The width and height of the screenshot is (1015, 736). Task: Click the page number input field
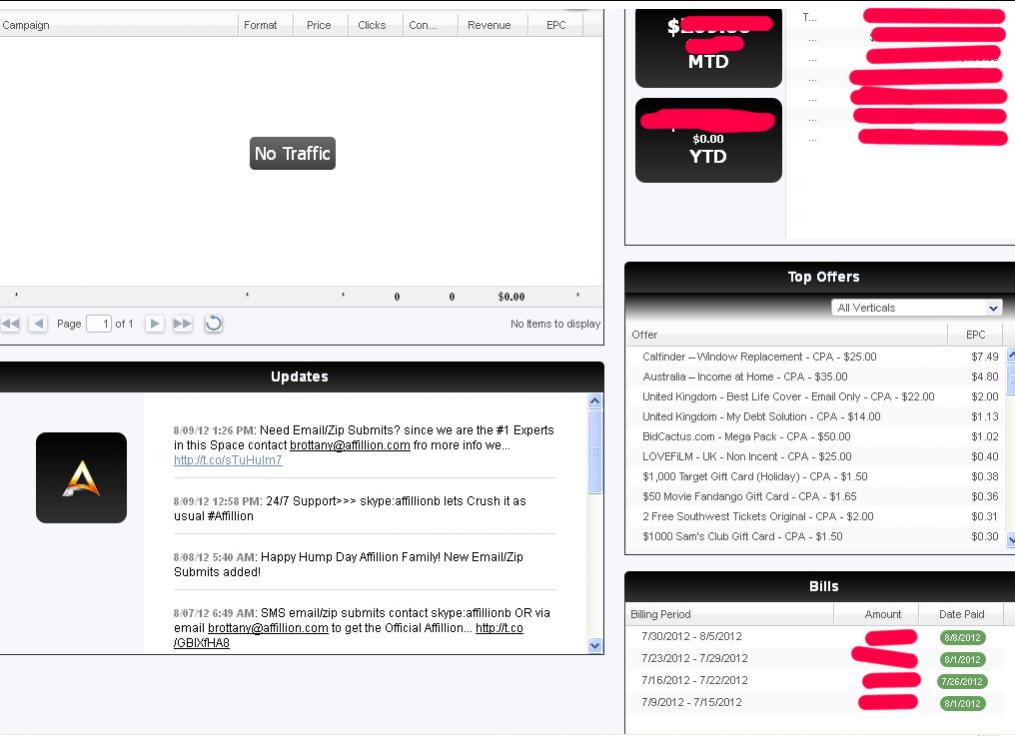coord(99,324)
